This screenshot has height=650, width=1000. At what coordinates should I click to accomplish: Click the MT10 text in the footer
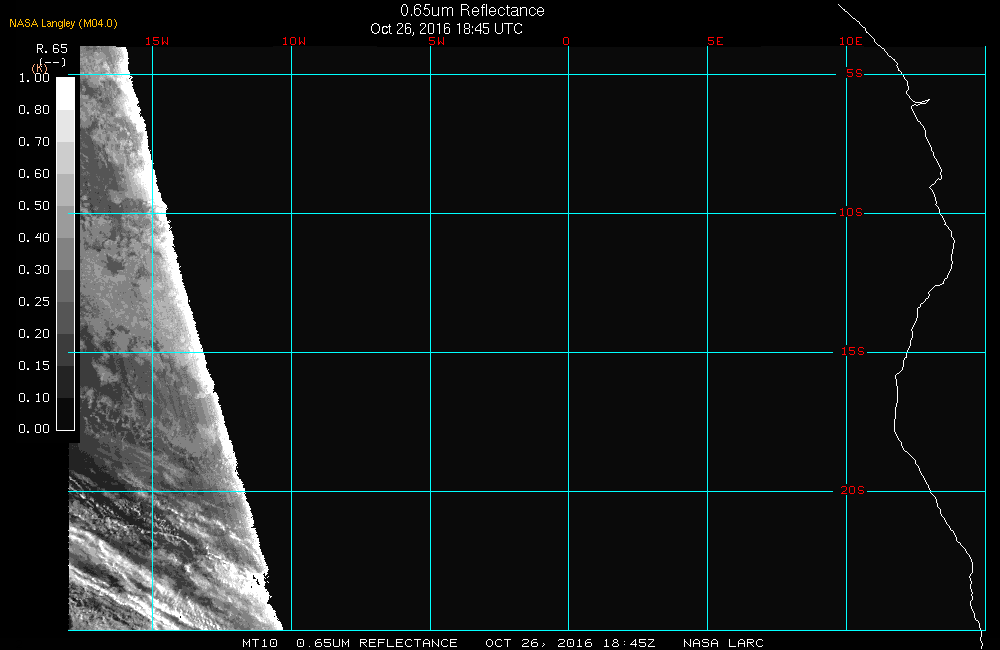[x=261, y=643]
